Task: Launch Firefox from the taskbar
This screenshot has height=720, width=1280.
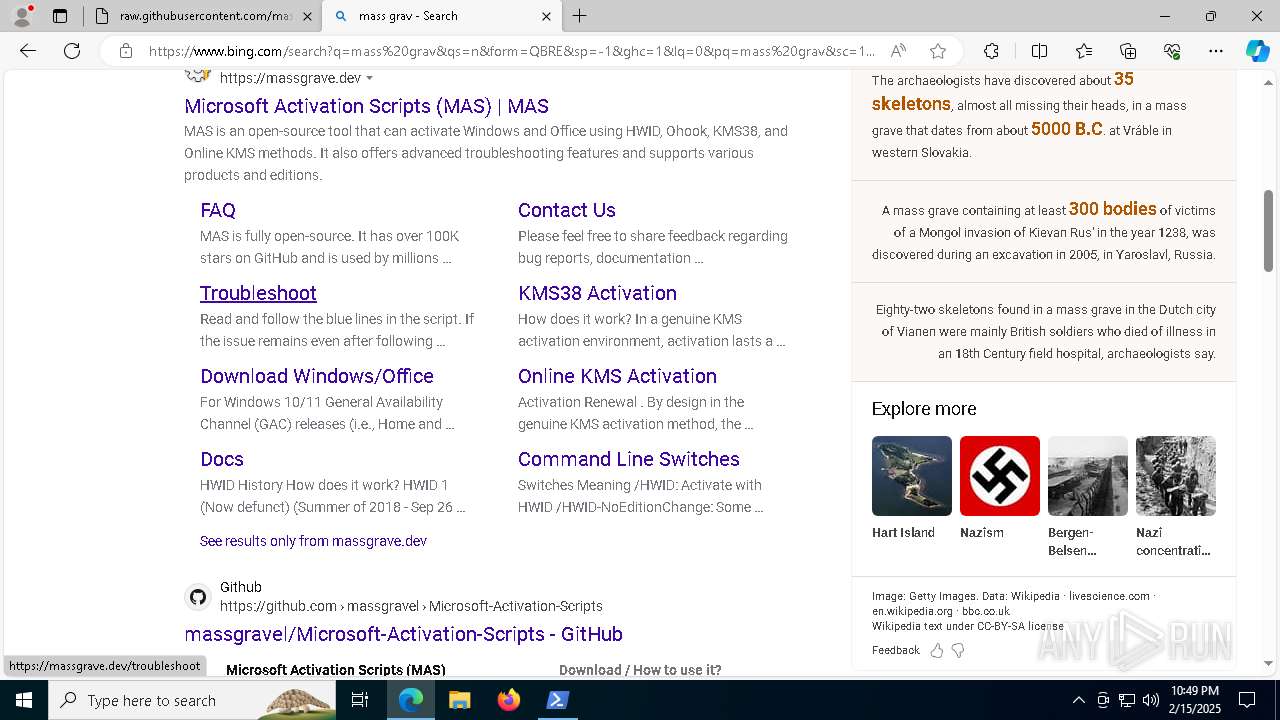Action: coord(509,700)
